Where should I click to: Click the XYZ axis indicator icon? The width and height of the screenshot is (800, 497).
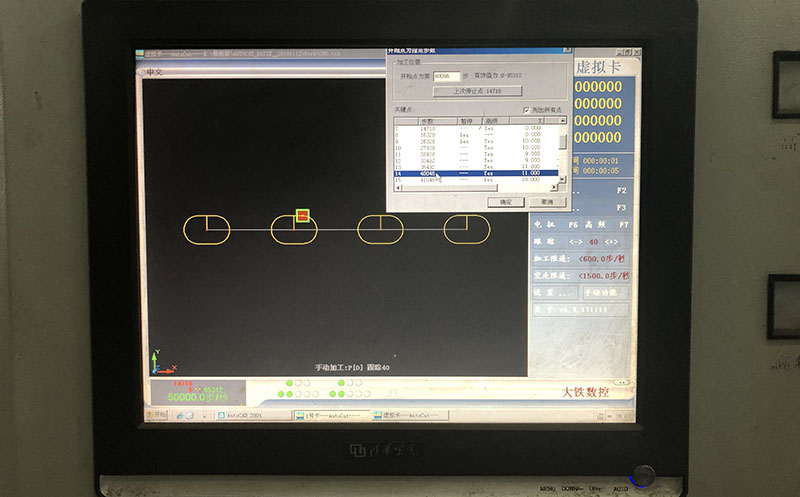pyautogui.click(x=157, y=360)
